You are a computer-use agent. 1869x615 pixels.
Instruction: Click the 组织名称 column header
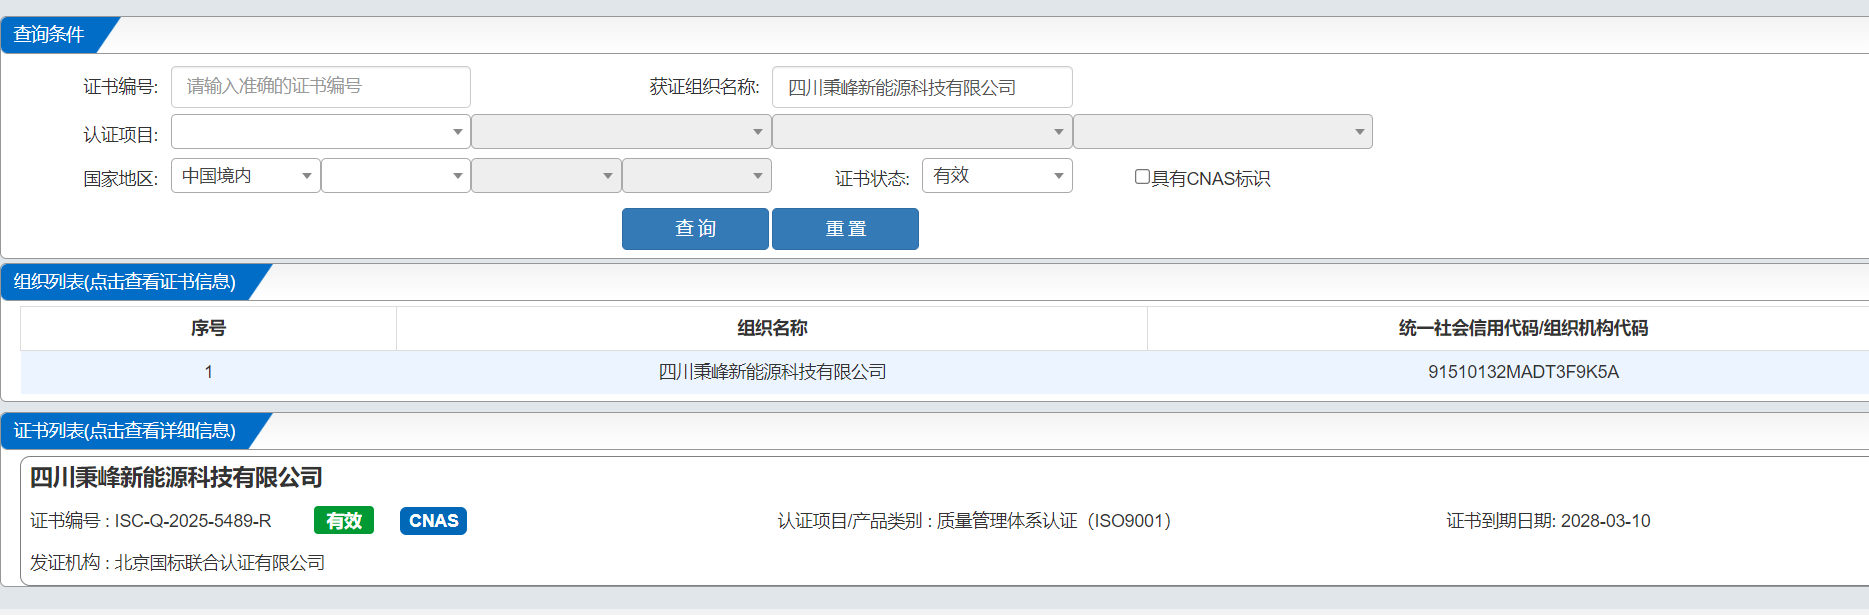point(772,328)
